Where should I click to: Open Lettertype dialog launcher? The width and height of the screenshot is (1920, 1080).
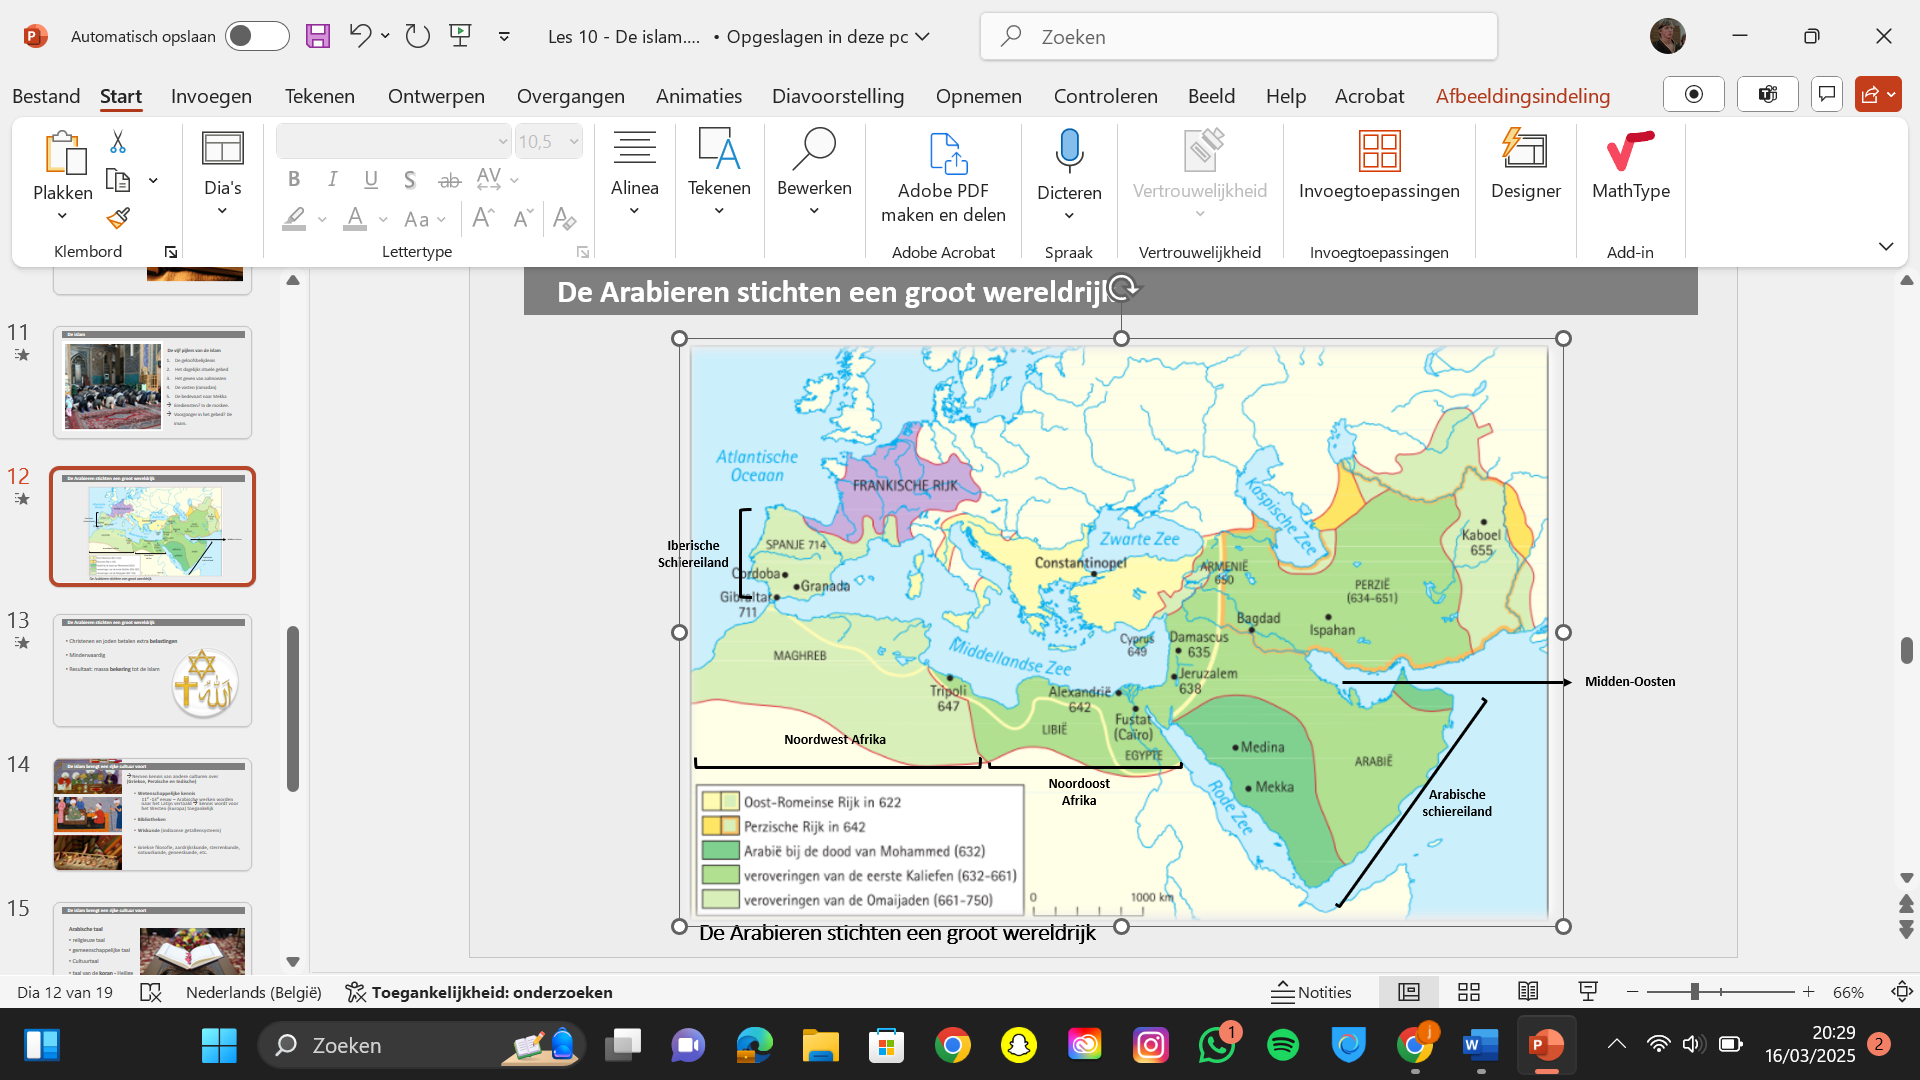pyautogui.click(x=583, y=252)
